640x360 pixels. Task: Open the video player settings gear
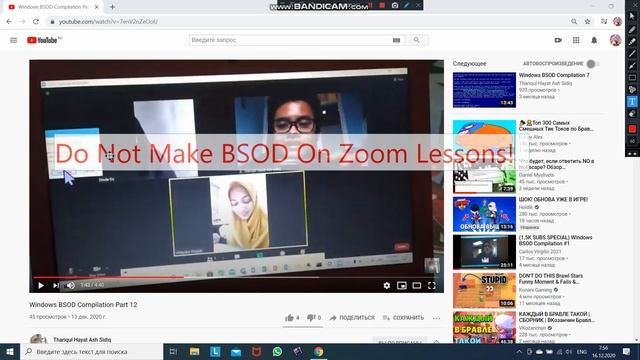(x=387, y=285)
